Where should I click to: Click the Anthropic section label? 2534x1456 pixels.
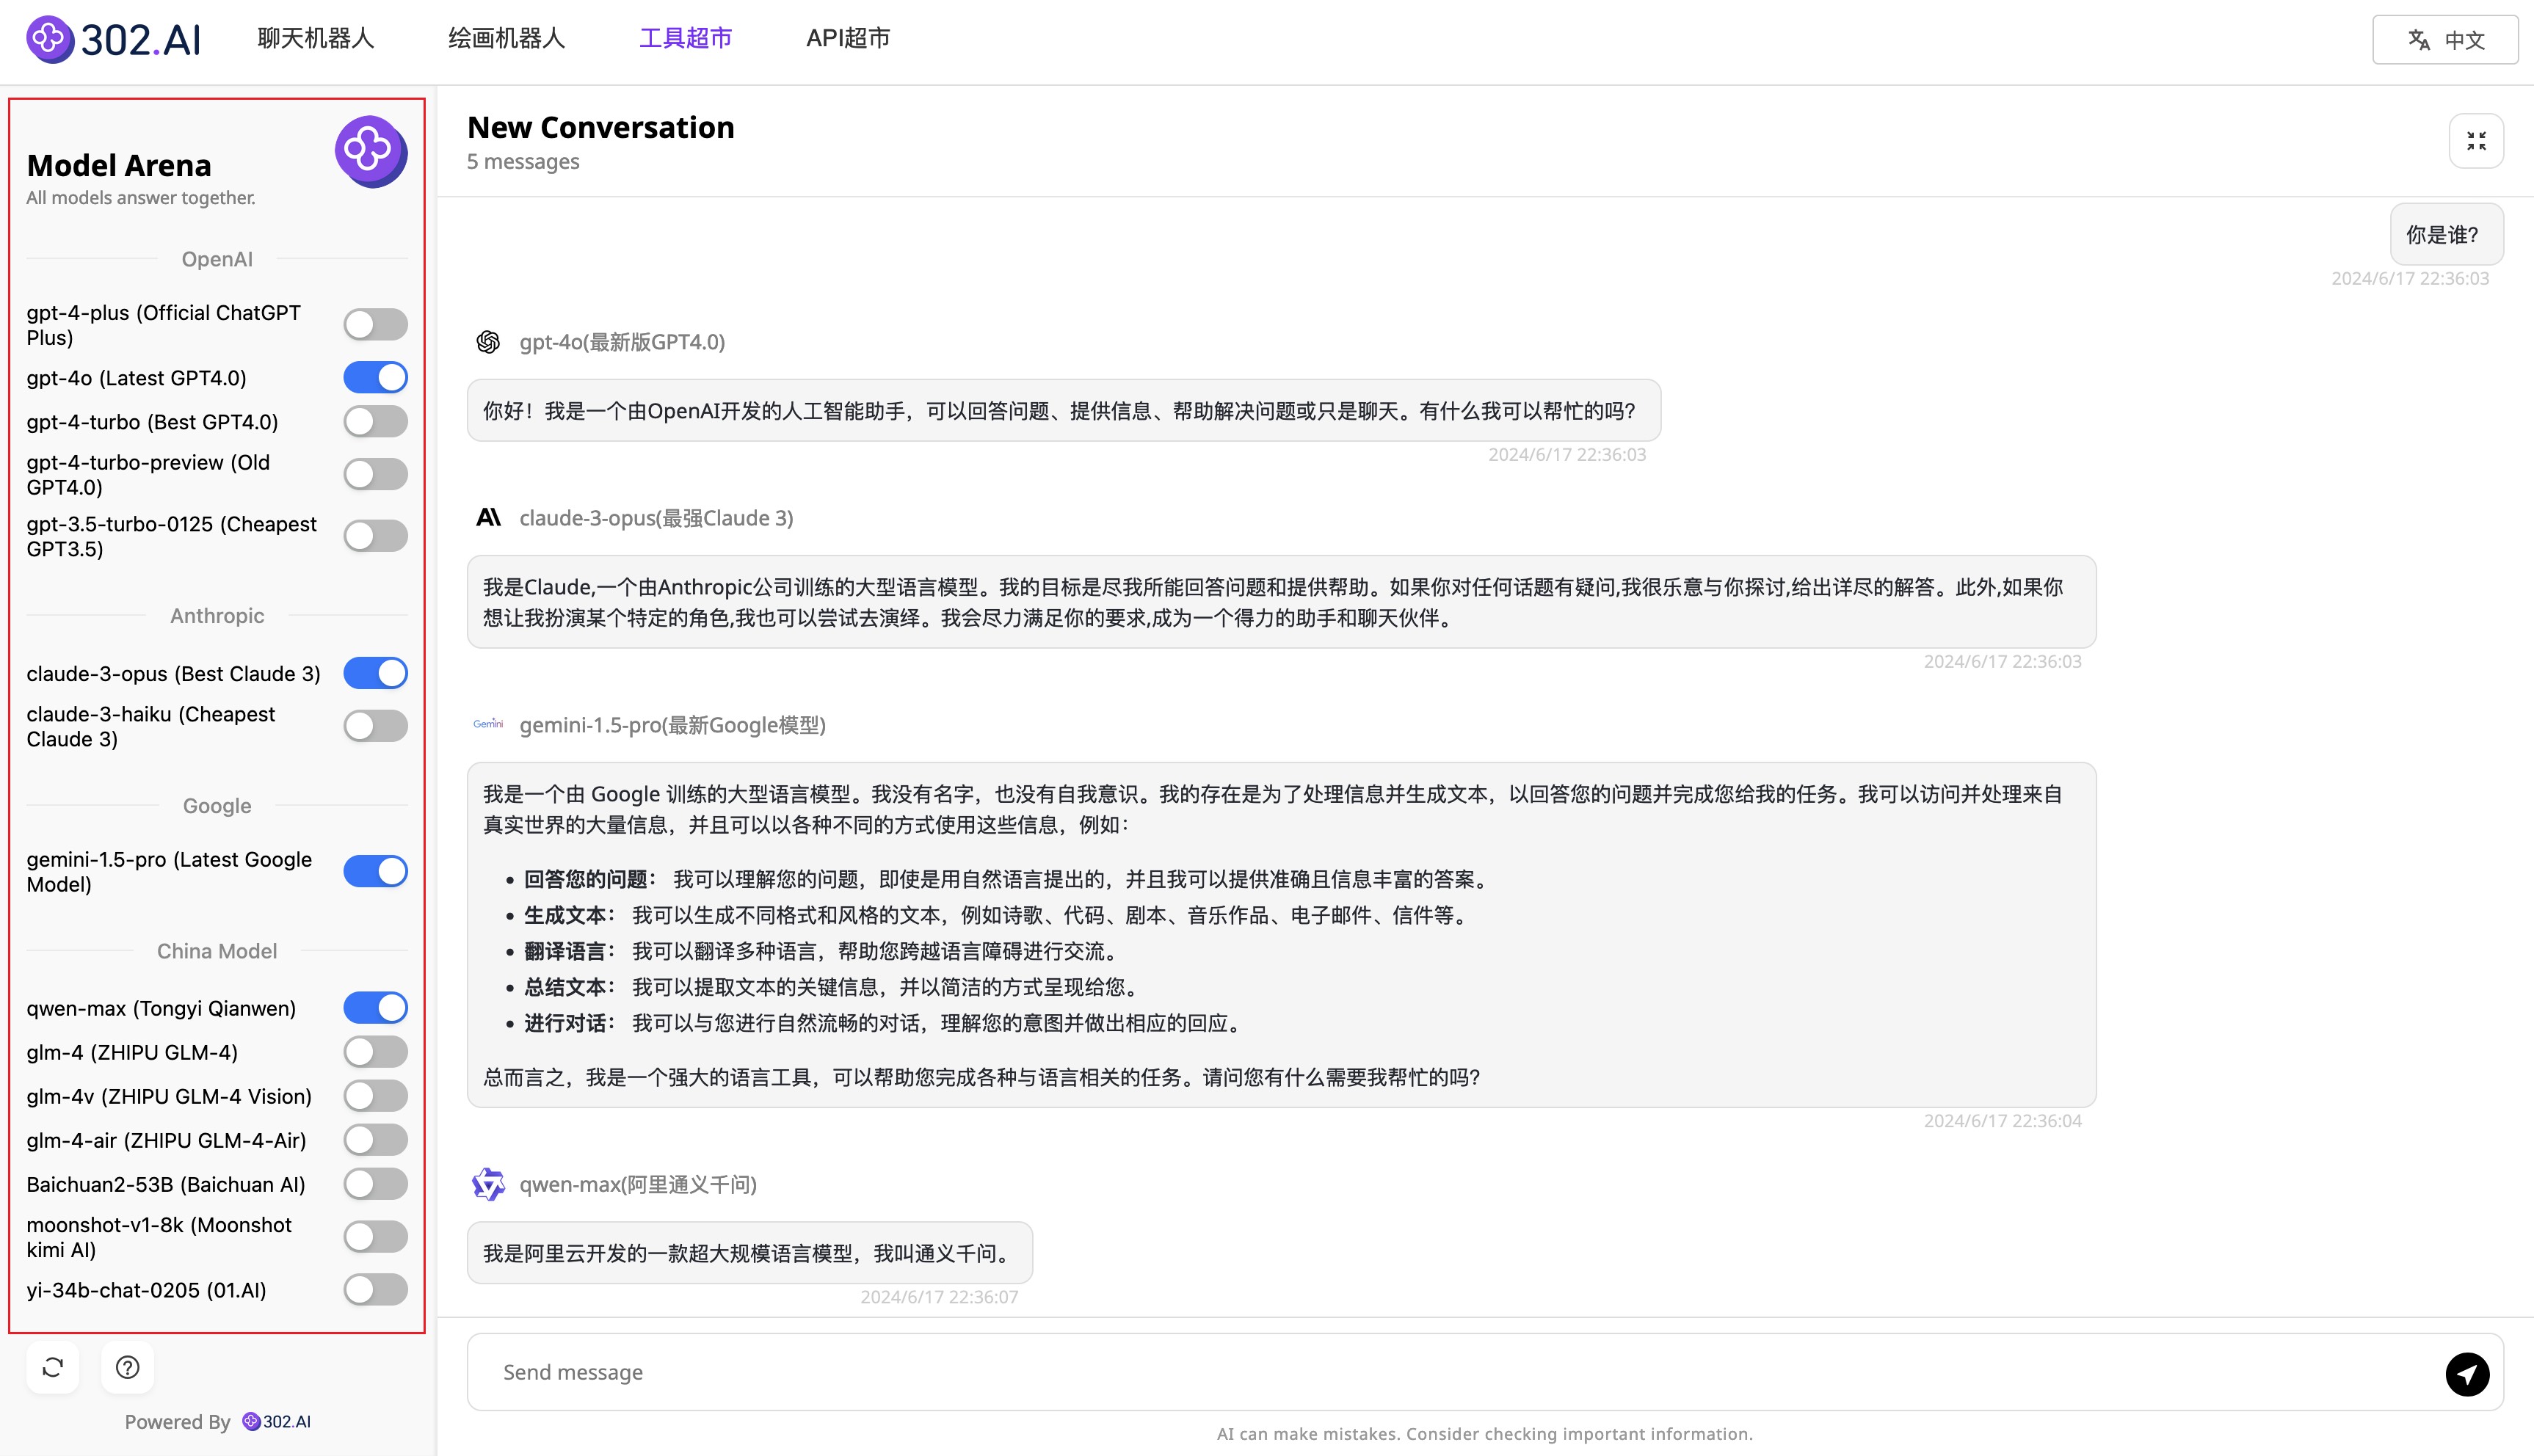[217, 616]
